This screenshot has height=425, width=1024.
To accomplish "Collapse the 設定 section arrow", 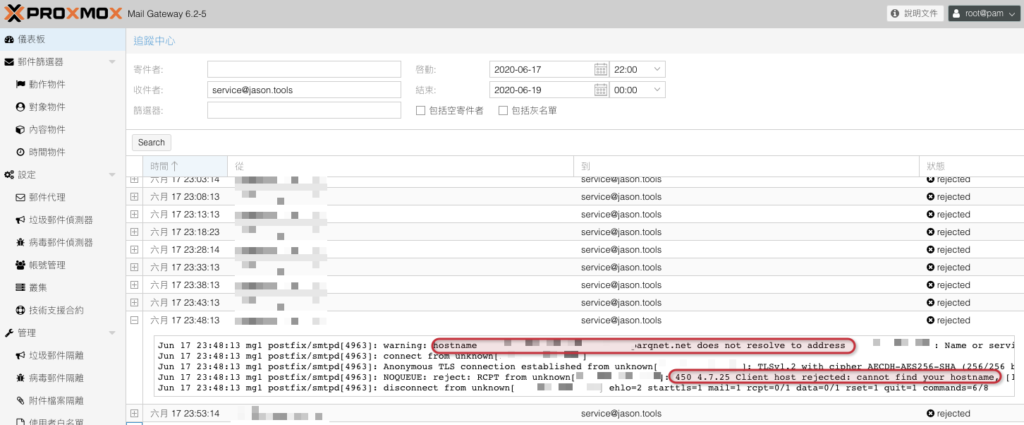I will point(112,175).
